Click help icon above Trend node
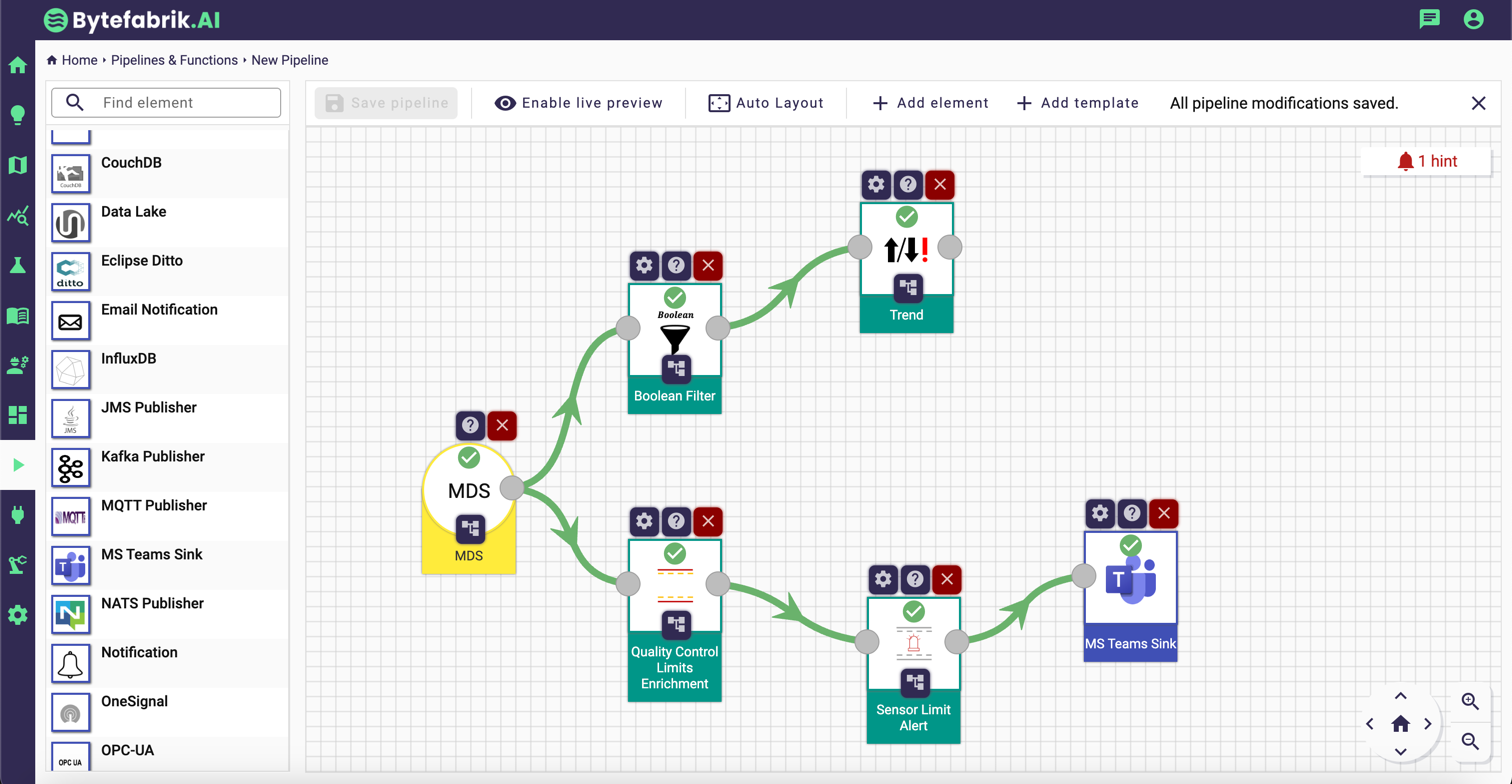1512x784 pixels. (x=908, y=184)
